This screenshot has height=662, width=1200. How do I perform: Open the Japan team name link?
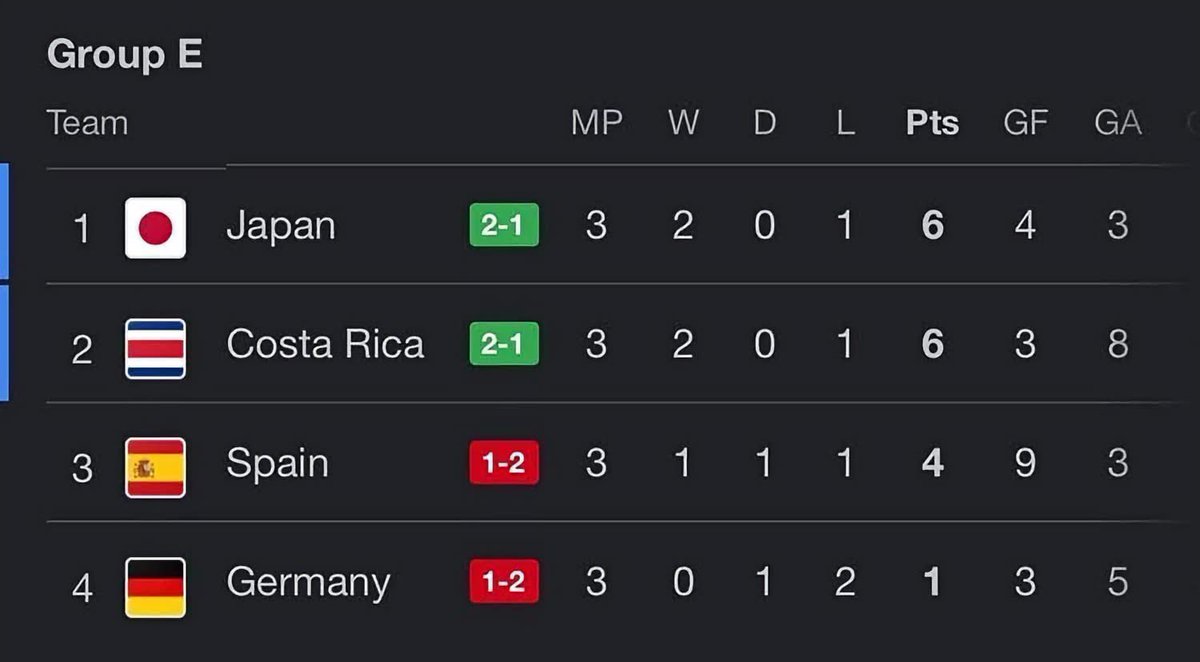click(x=281, y=227)
